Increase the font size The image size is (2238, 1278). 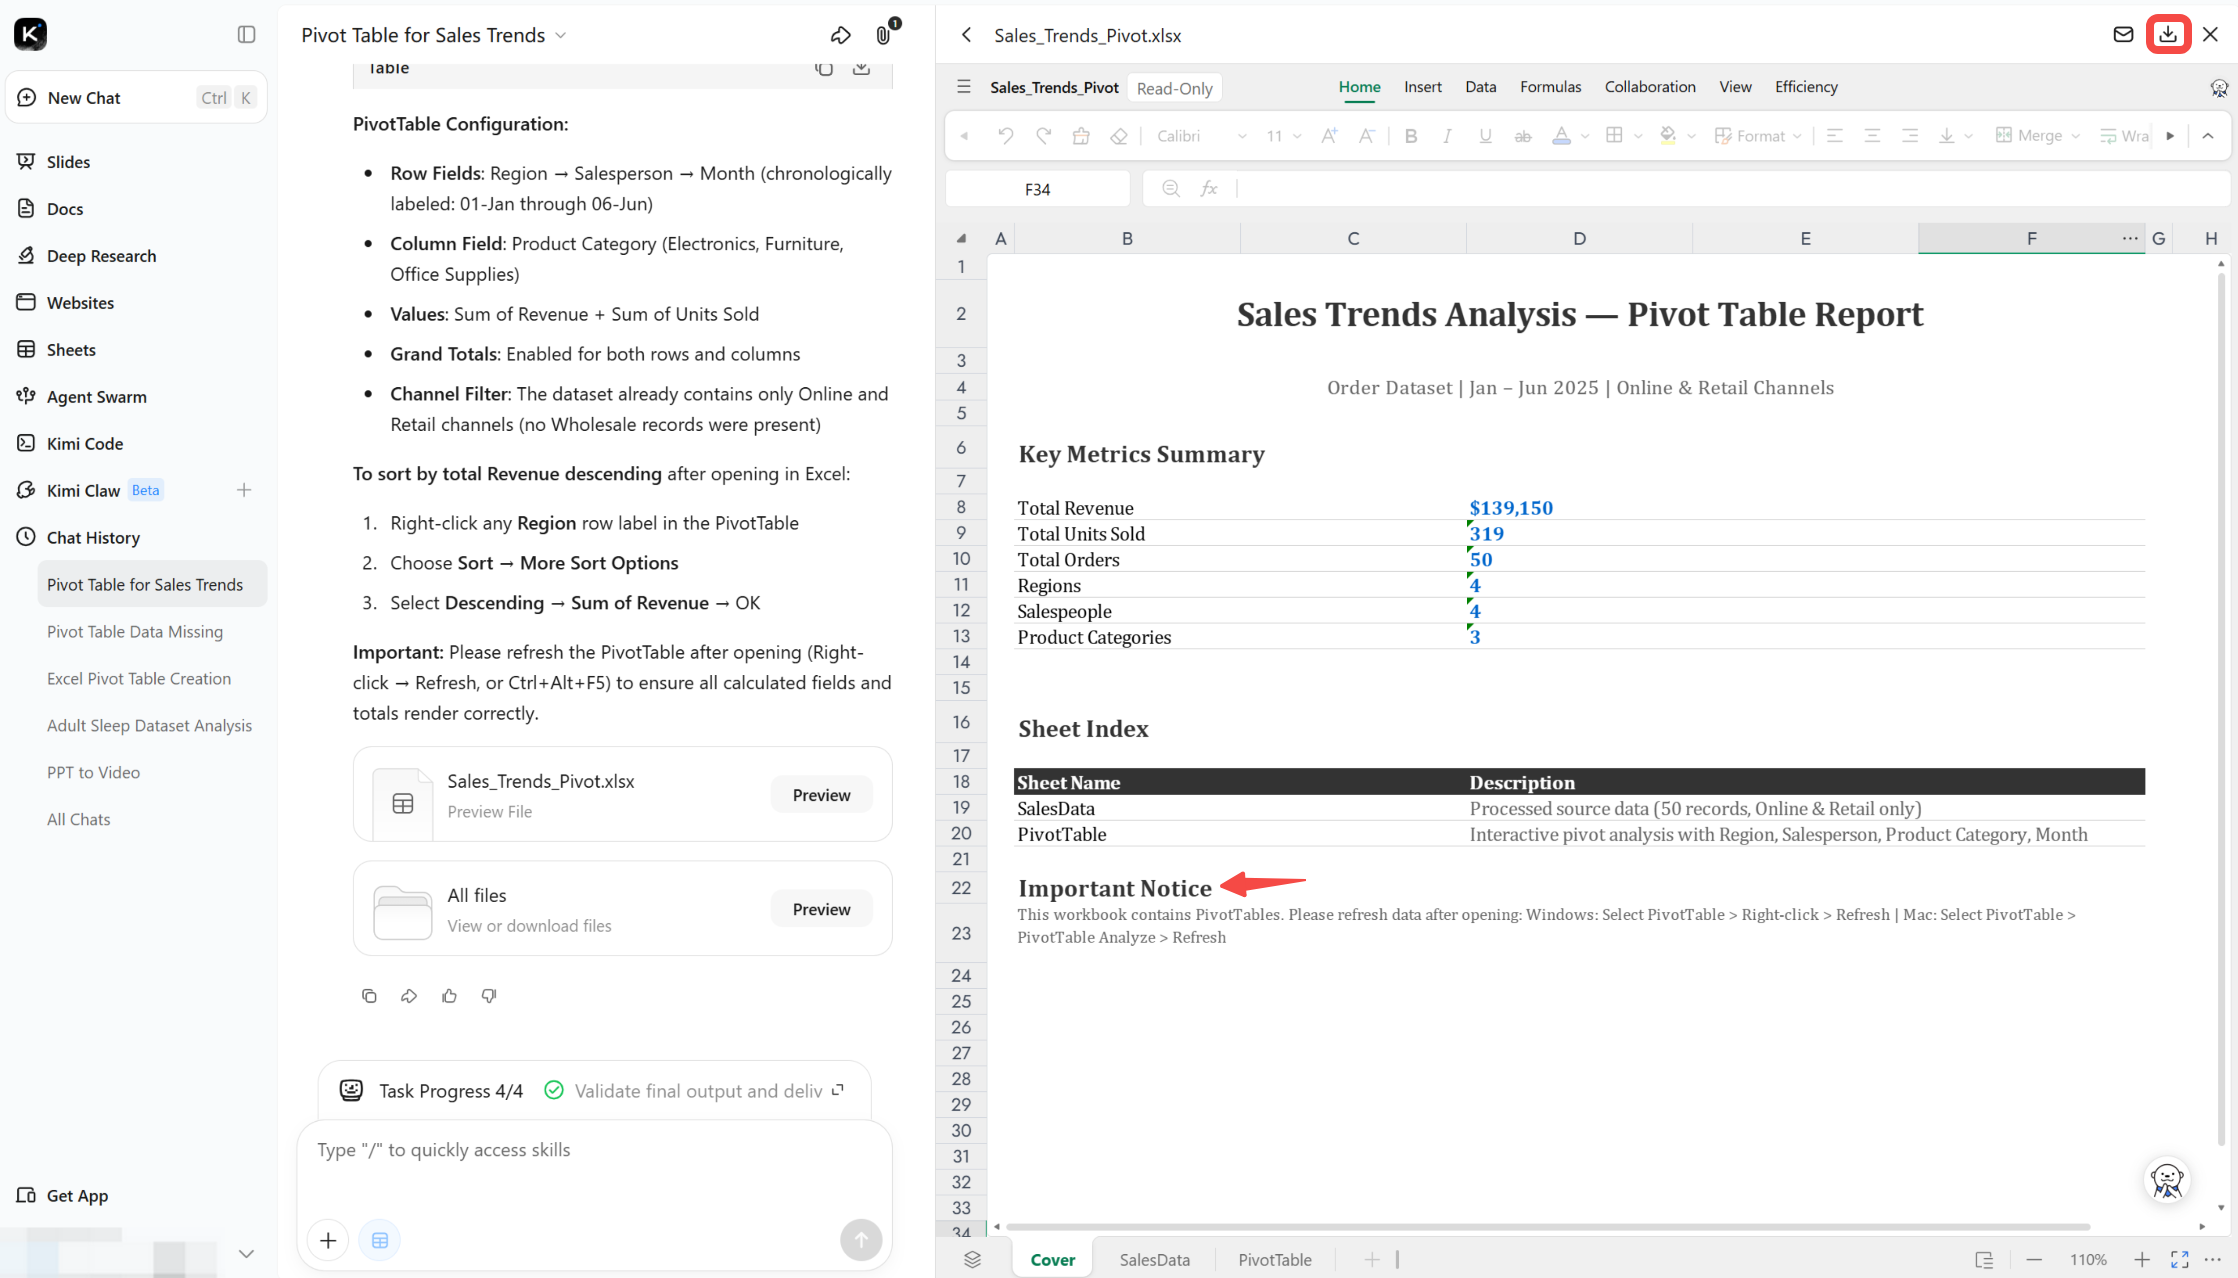click(1329, 136)
